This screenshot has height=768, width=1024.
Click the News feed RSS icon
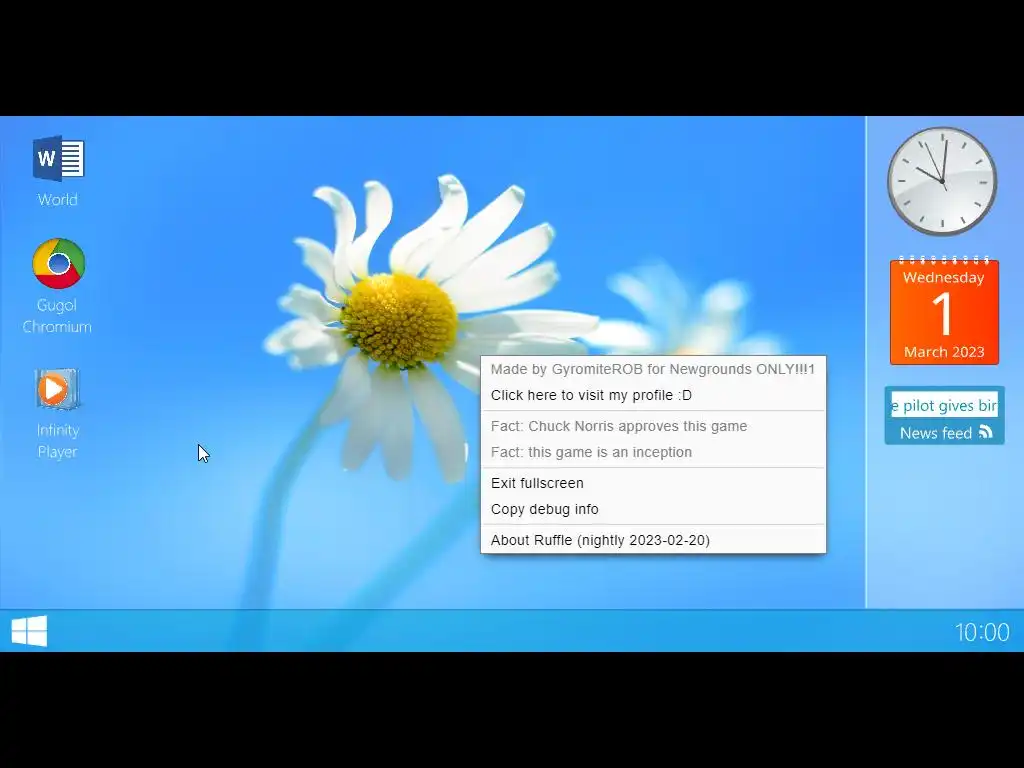pyautogui.click(x=985, y=432)
